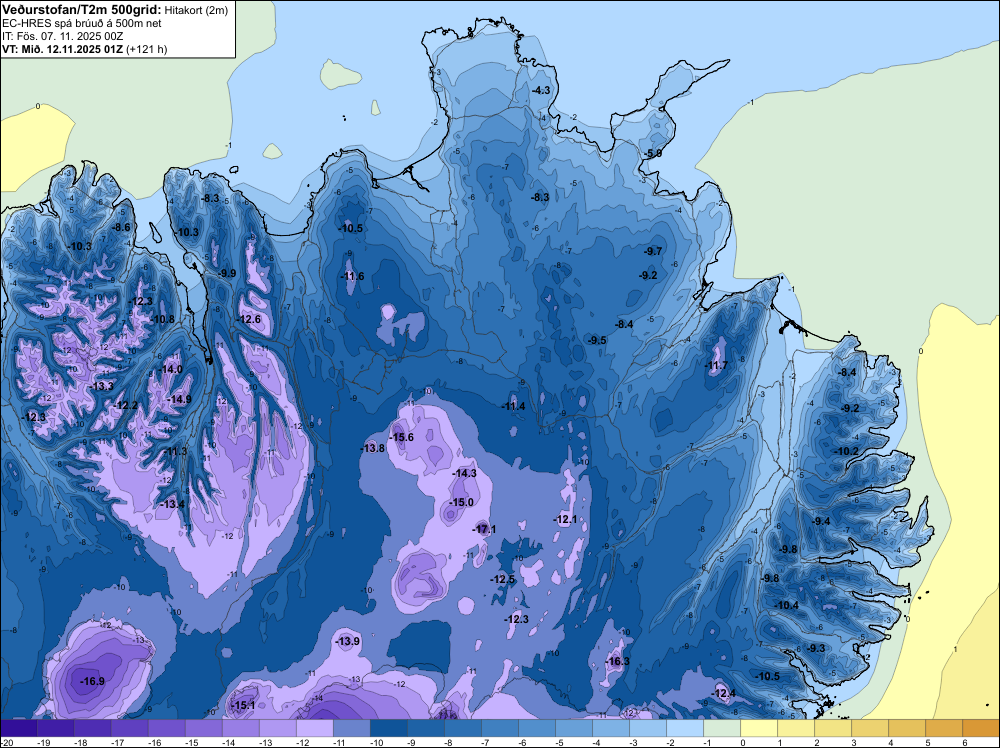Click the -17.1 temperature label
Image resolution: width=1000 pixels, height=748 pixels.
click(x=484, y=529)
